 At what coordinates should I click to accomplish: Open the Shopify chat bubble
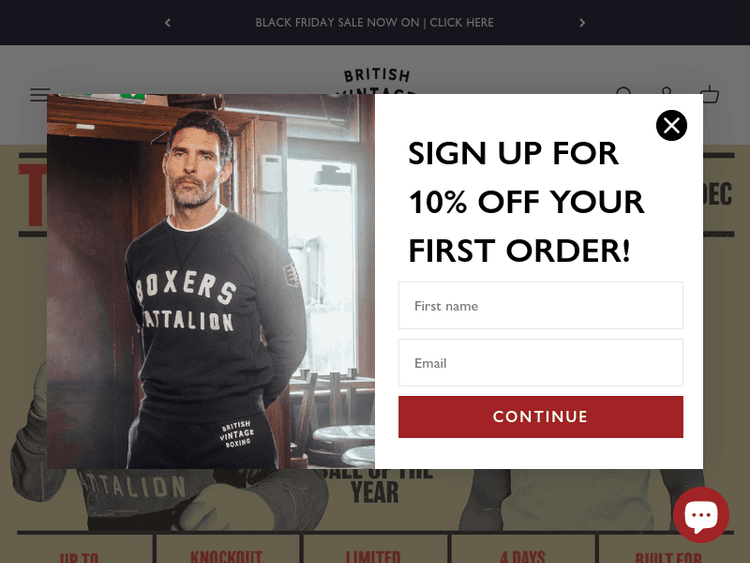(x=701, y=515)
